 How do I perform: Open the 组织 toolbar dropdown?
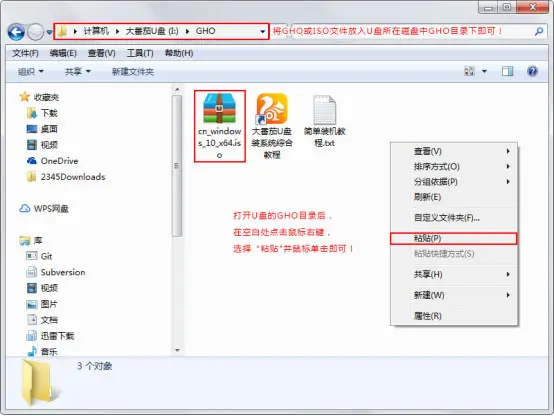pos(31,72)
